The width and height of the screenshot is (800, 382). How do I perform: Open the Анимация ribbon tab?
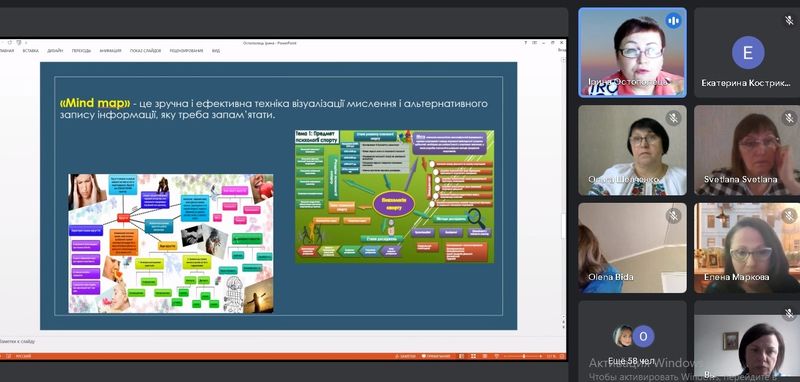coord(110,51)
